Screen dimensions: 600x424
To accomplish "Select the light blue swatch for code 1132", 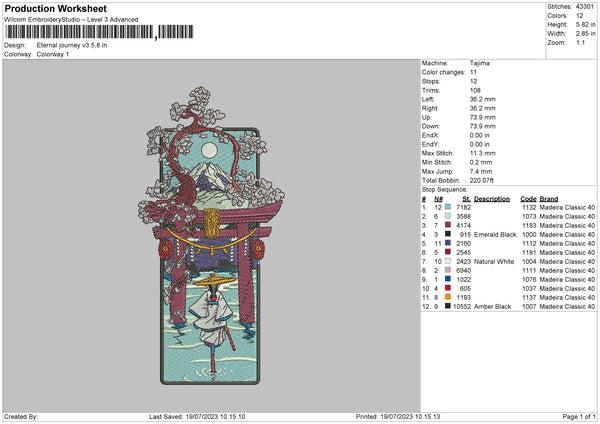I will 448,207.
